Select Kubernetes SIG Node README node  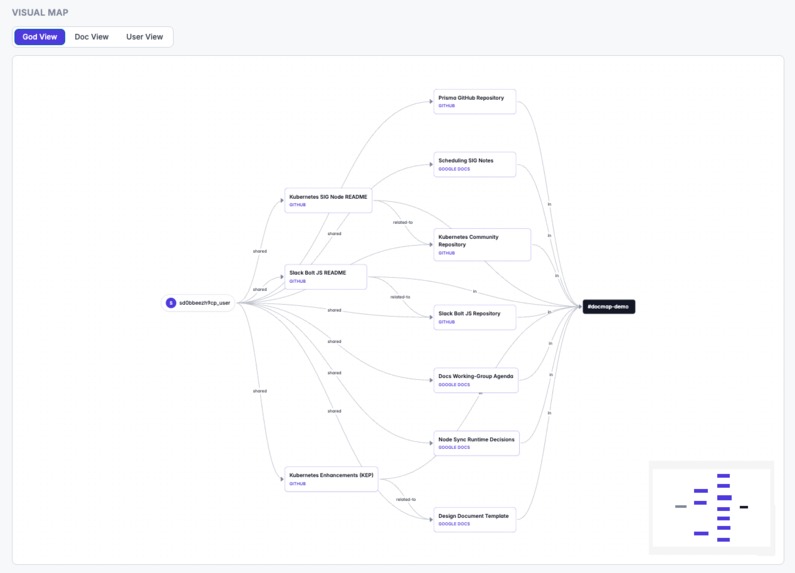[328, 200]
